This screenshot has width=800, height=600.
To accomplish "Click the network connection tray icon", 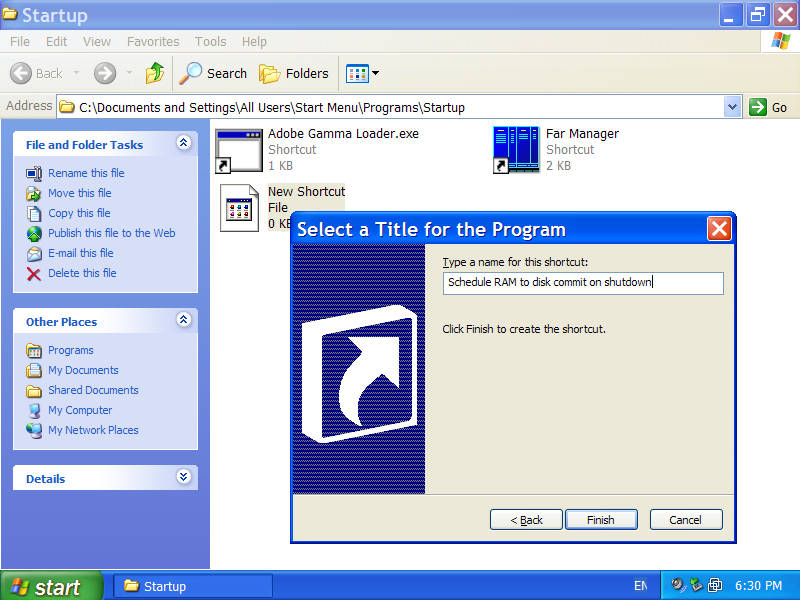I will pos(715,585).
